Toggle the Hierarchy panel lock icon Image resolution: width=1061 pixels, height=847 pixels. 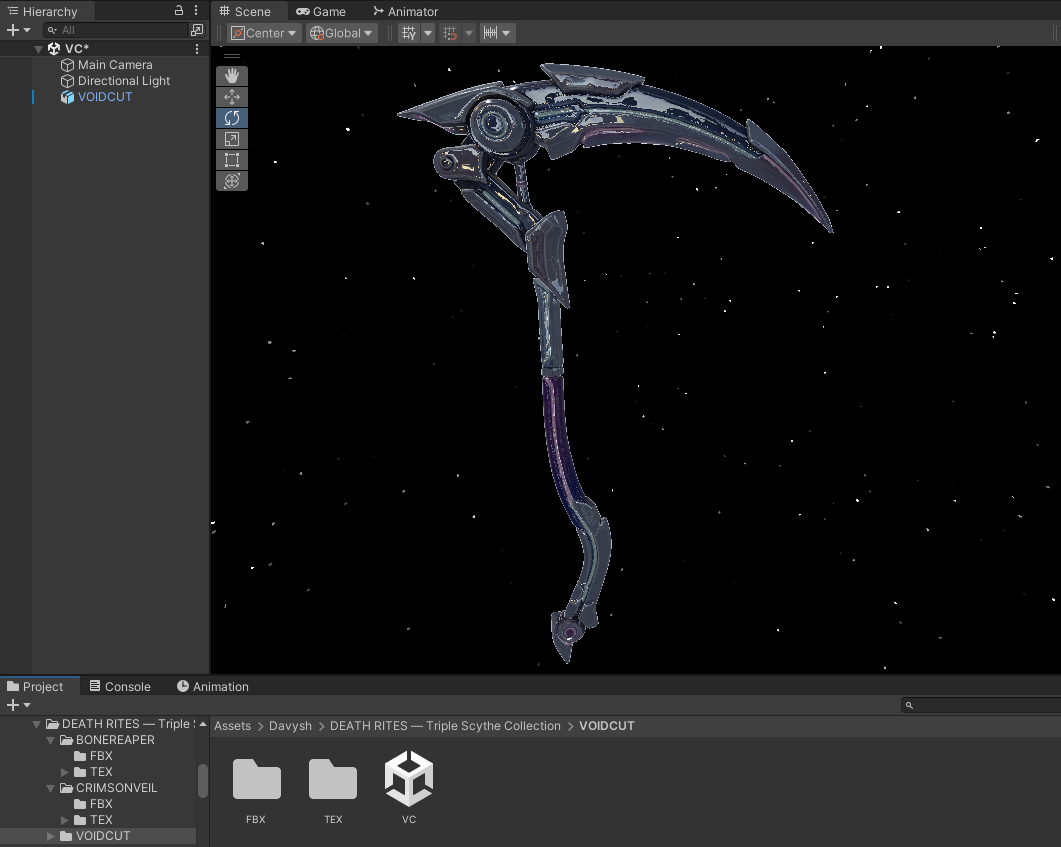tap(179, 10)
